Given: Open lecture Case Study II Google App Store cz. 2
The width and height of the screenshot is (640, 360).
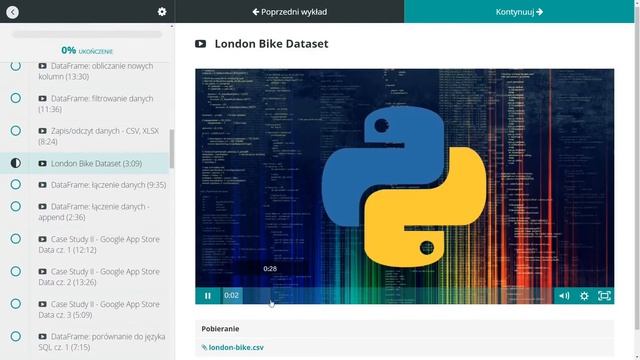Looking at the screenshot, I should (x=99, y=277).
